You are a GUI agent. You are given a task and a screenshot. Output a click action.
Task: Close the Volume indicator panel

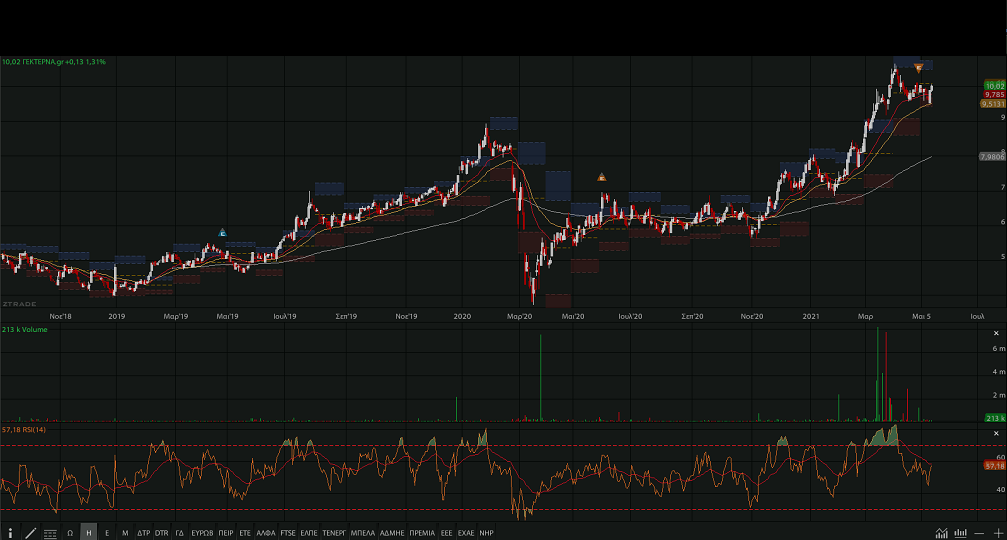tap(995, 333)
